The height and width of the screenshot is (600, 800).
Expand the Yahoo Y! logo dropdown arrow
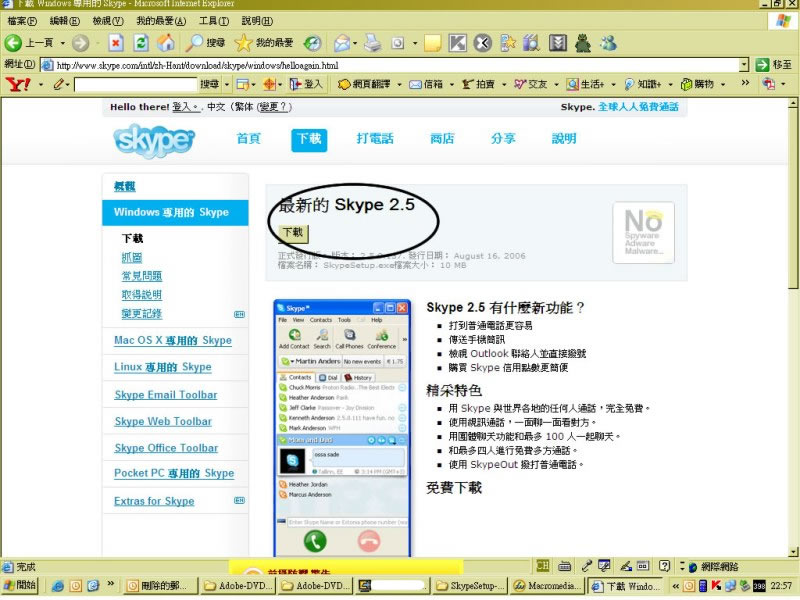click(41, 84)
